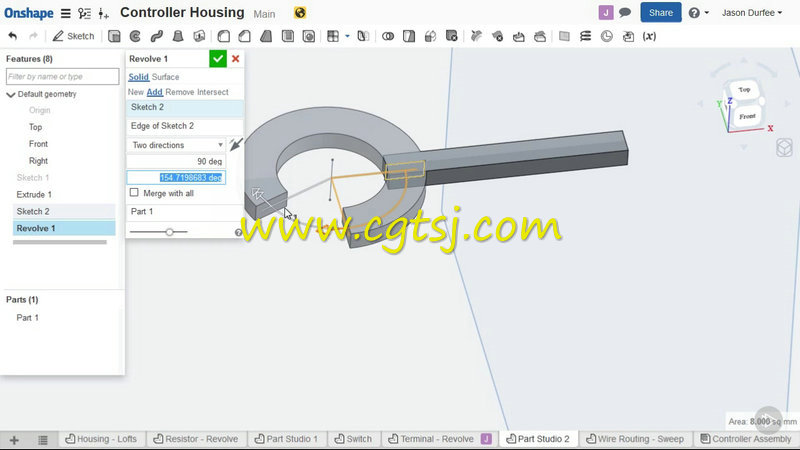
Task: Select the Mirror tool icon
Action: [363, 36]
